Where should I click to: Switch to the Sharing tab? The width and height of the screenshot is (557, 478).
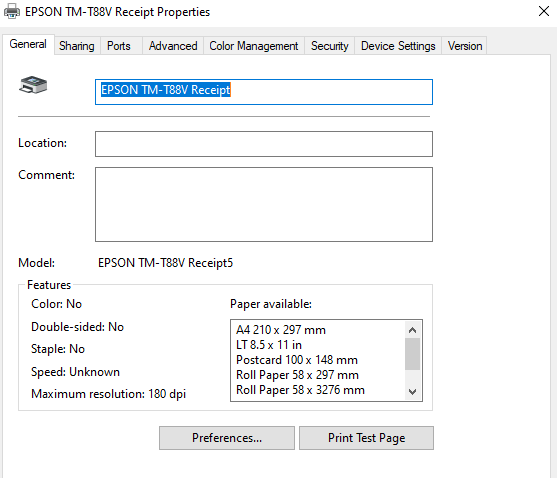tap(77, 46)
